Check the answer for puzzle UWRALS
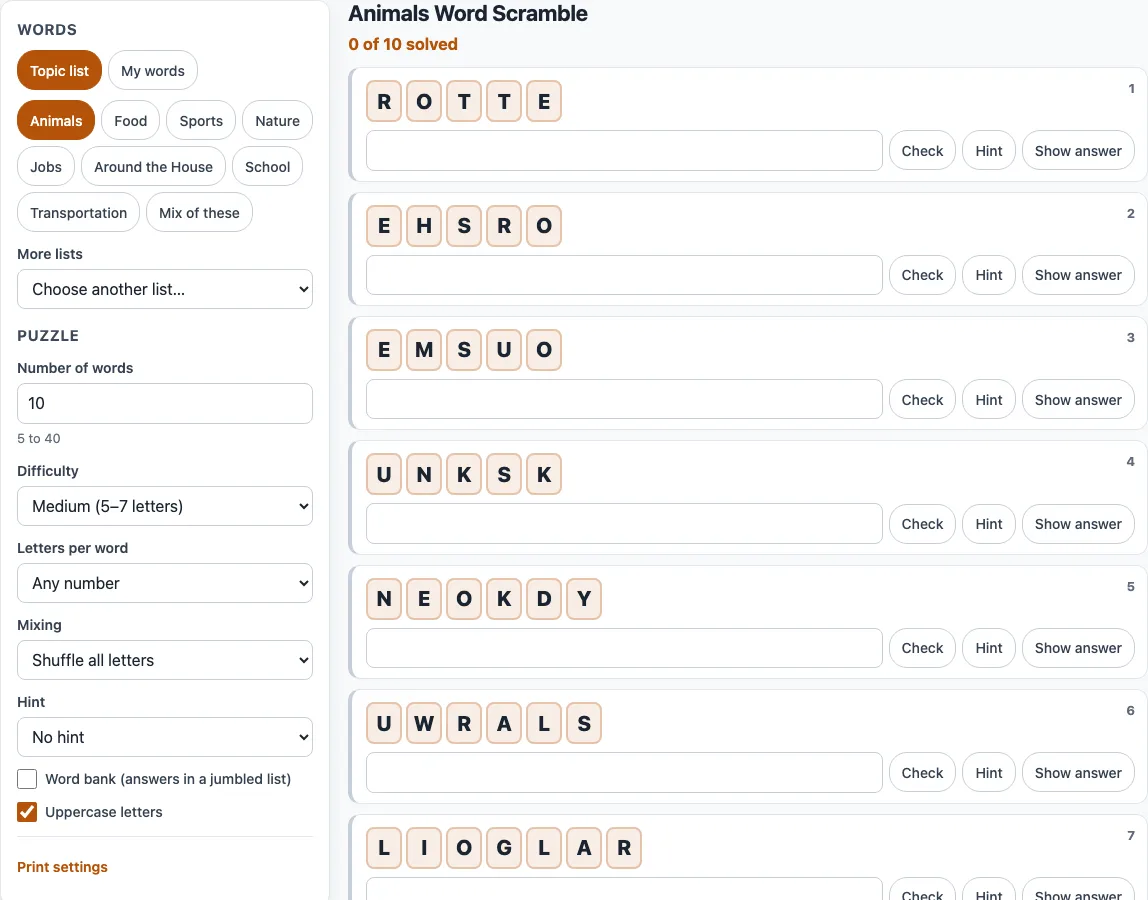This screenshot has height=900, width=1148. coord(922,773)
